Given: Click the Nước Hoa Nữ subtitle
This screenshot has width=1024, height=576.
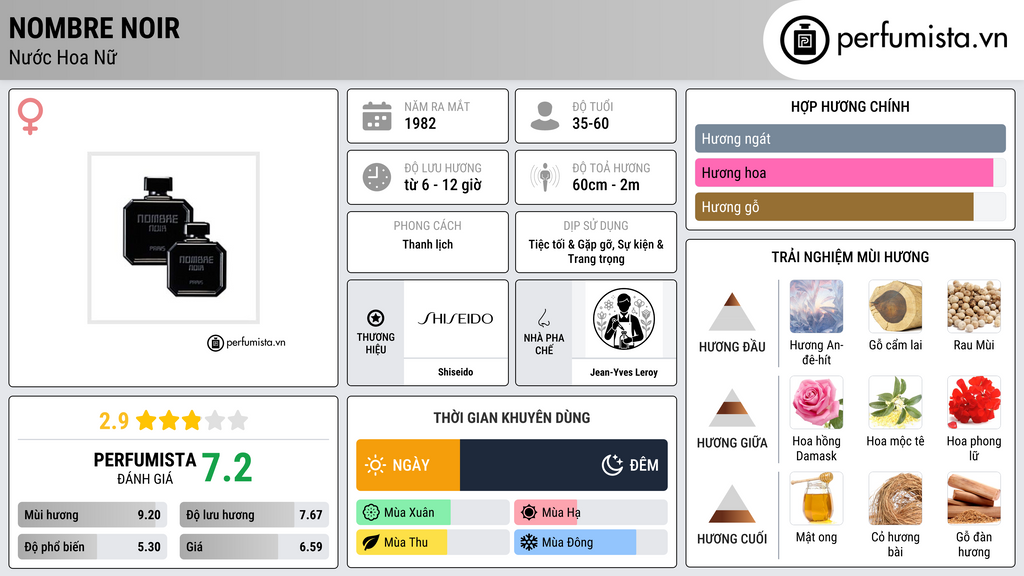Looking at the screenshot, I should (63, 58).
